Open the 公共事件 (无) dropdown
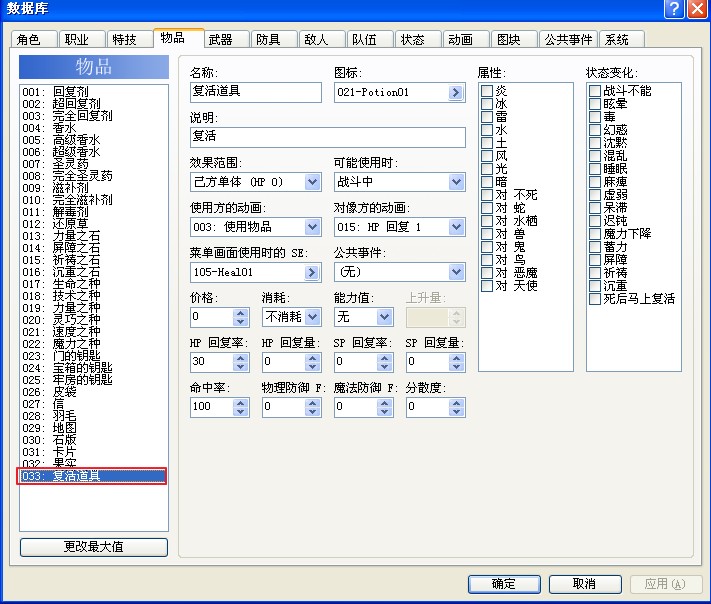711x604 pixels. pyautogui.click(x=456, y=272)
